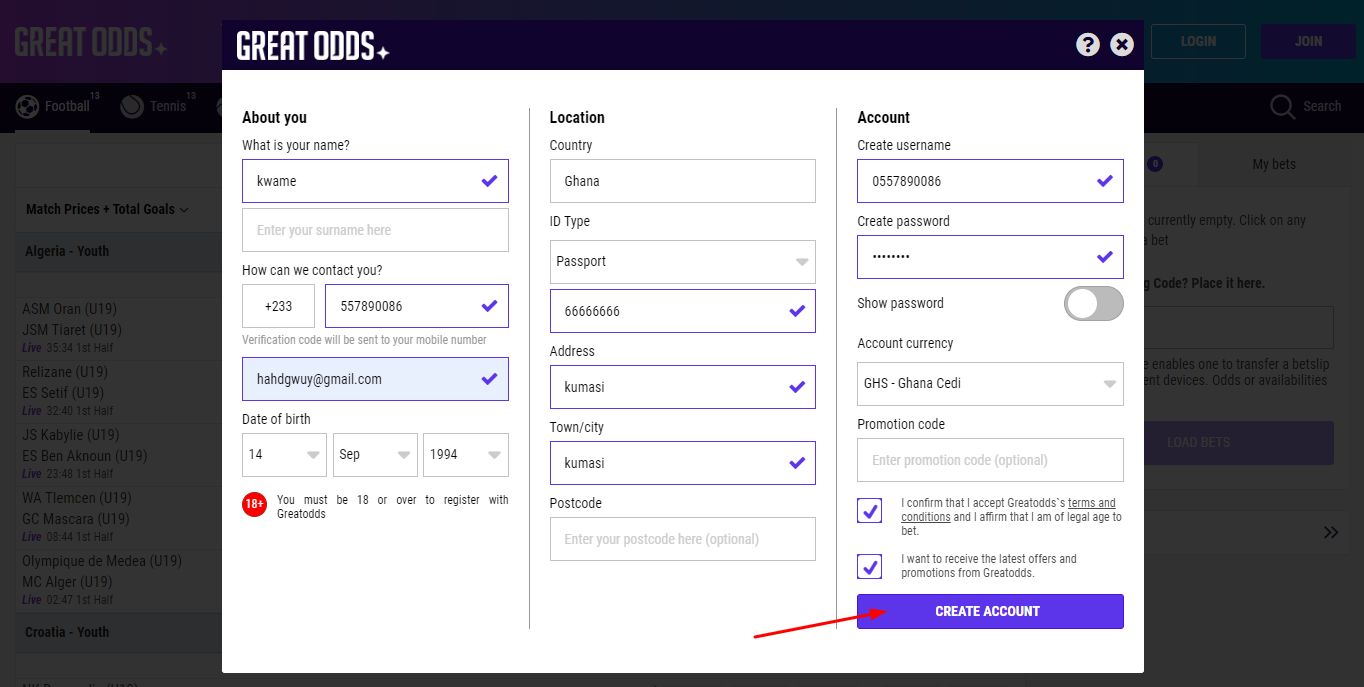Close the registration dialog with X icon

(1122, 44)
